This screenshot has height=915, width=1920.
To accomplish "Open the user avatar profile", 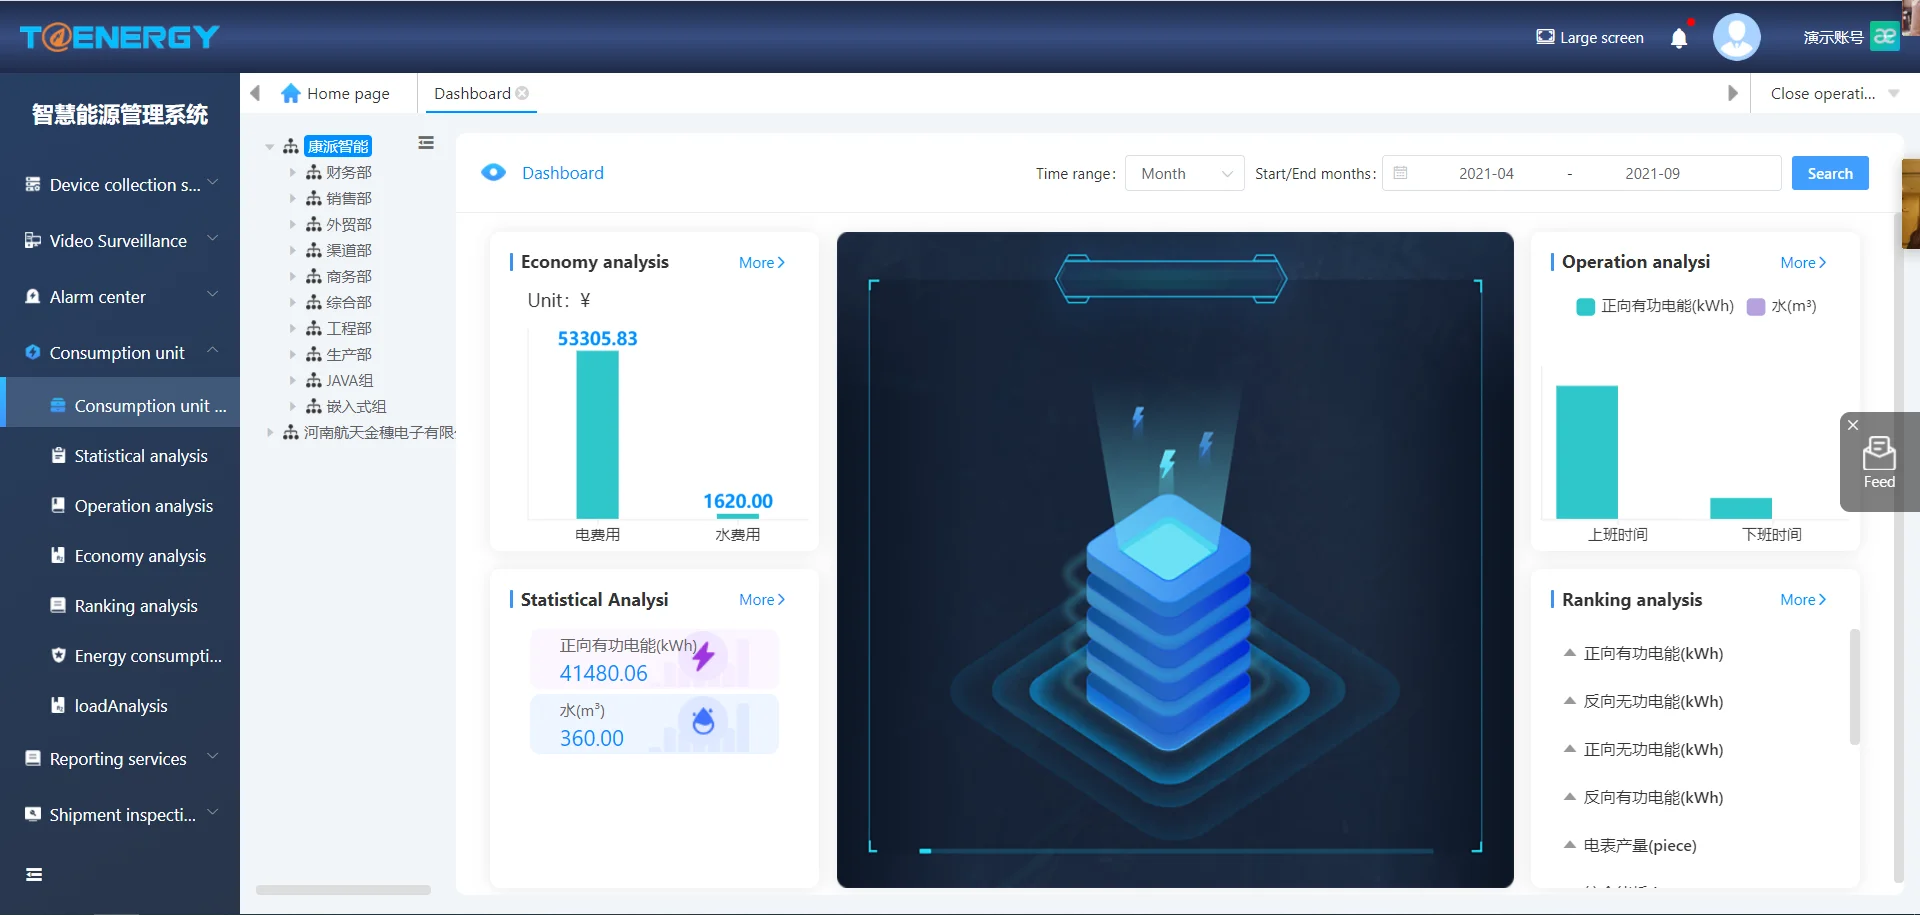I will [1736, 37].
